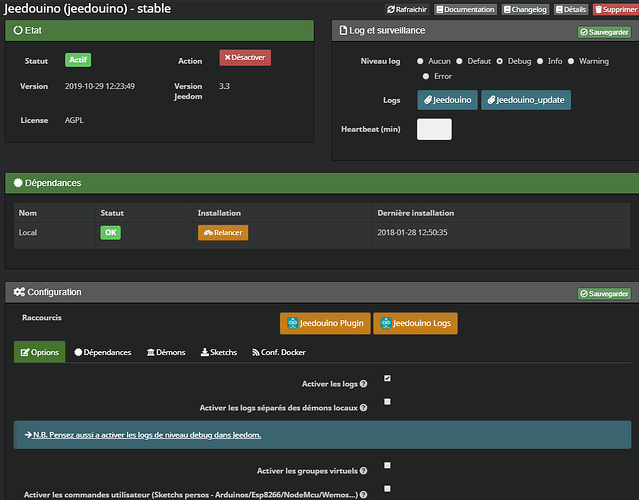Click the last installation date 2018-01-28 12:50:35
Screen dimensions: 639x500
click(412, 232)
